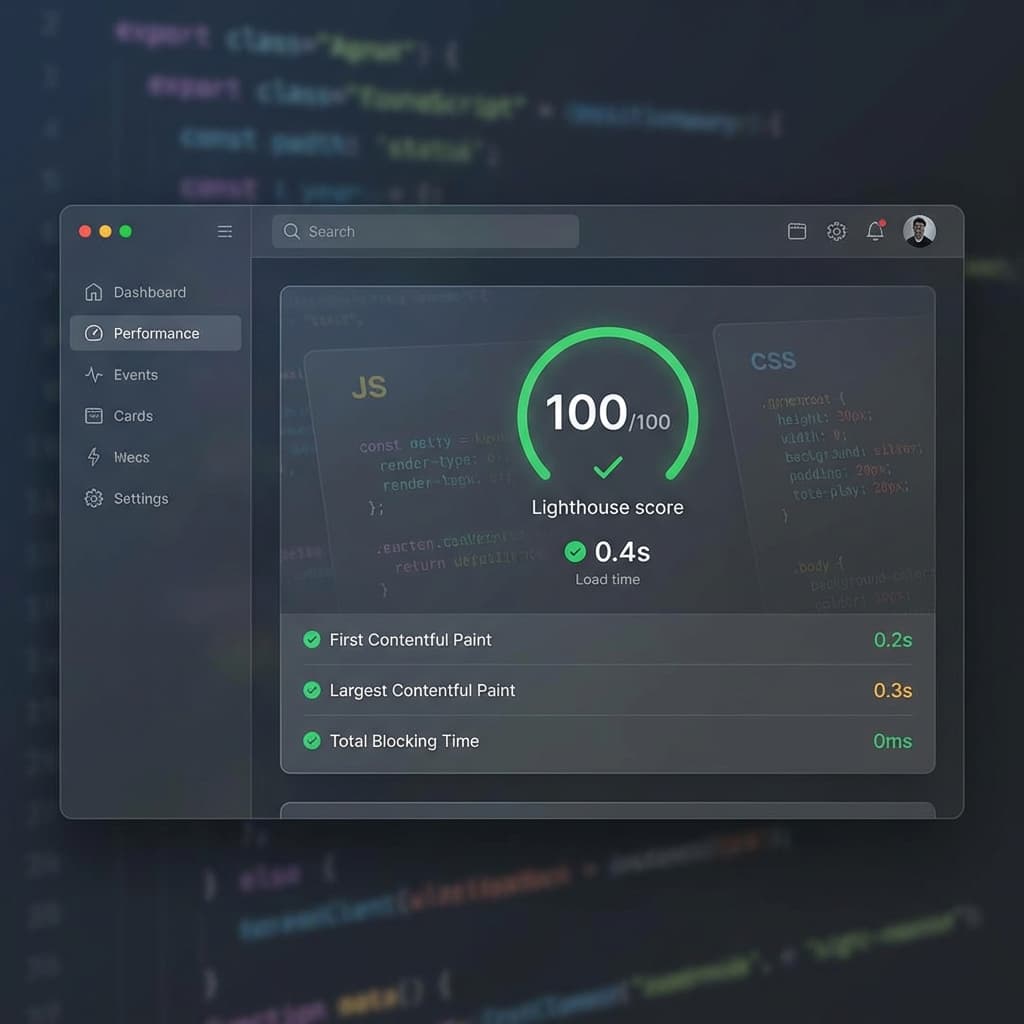Select the Dashboard home icon
The image size is (1024, 1024).
[93, 292]
